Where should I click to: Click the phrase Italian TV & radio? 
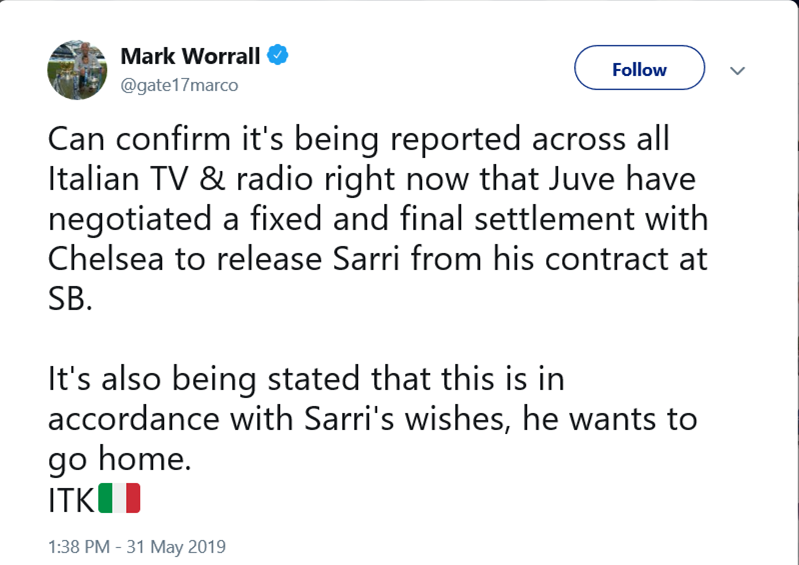click(x=180, y=179)
